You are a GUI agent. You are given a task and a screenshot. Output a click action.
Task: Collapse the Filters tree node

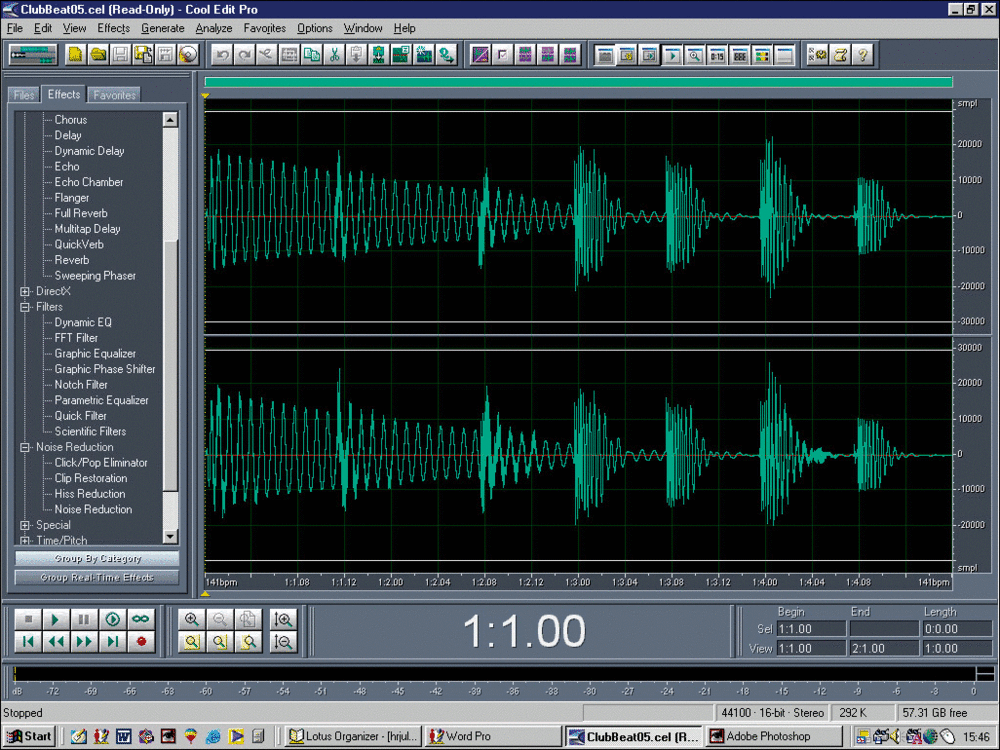point(26,308)
